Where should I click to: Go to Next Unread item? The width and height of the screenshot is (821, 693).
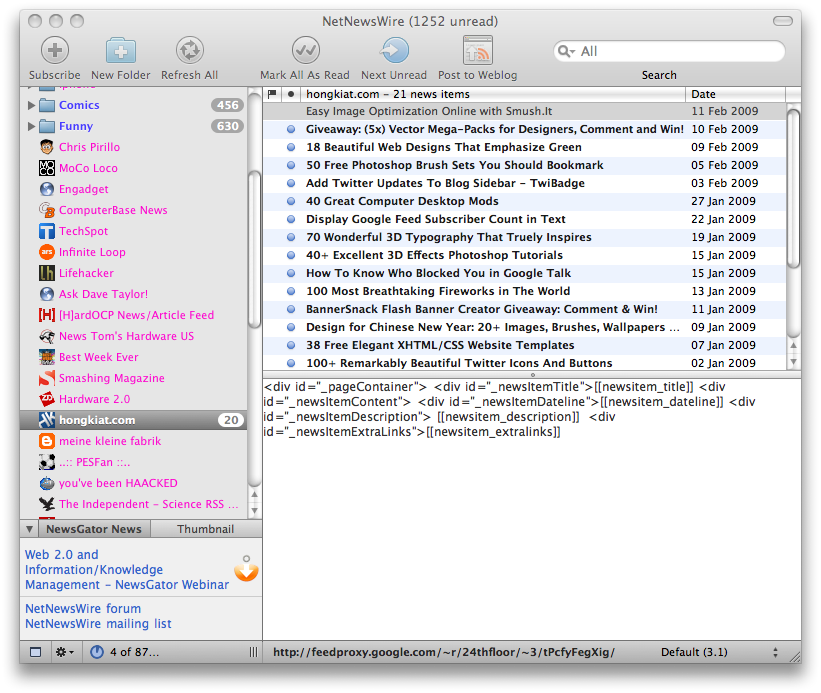point(394,51)
